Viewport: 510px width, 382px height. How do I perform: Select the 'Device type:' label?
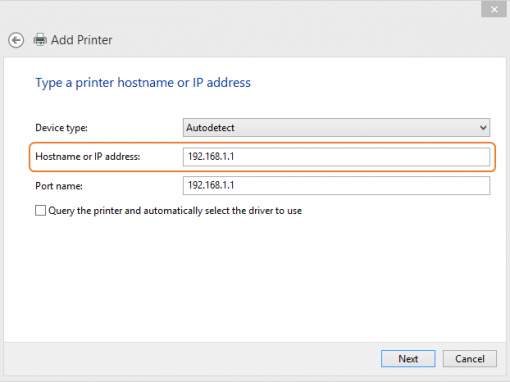(61, 128)
